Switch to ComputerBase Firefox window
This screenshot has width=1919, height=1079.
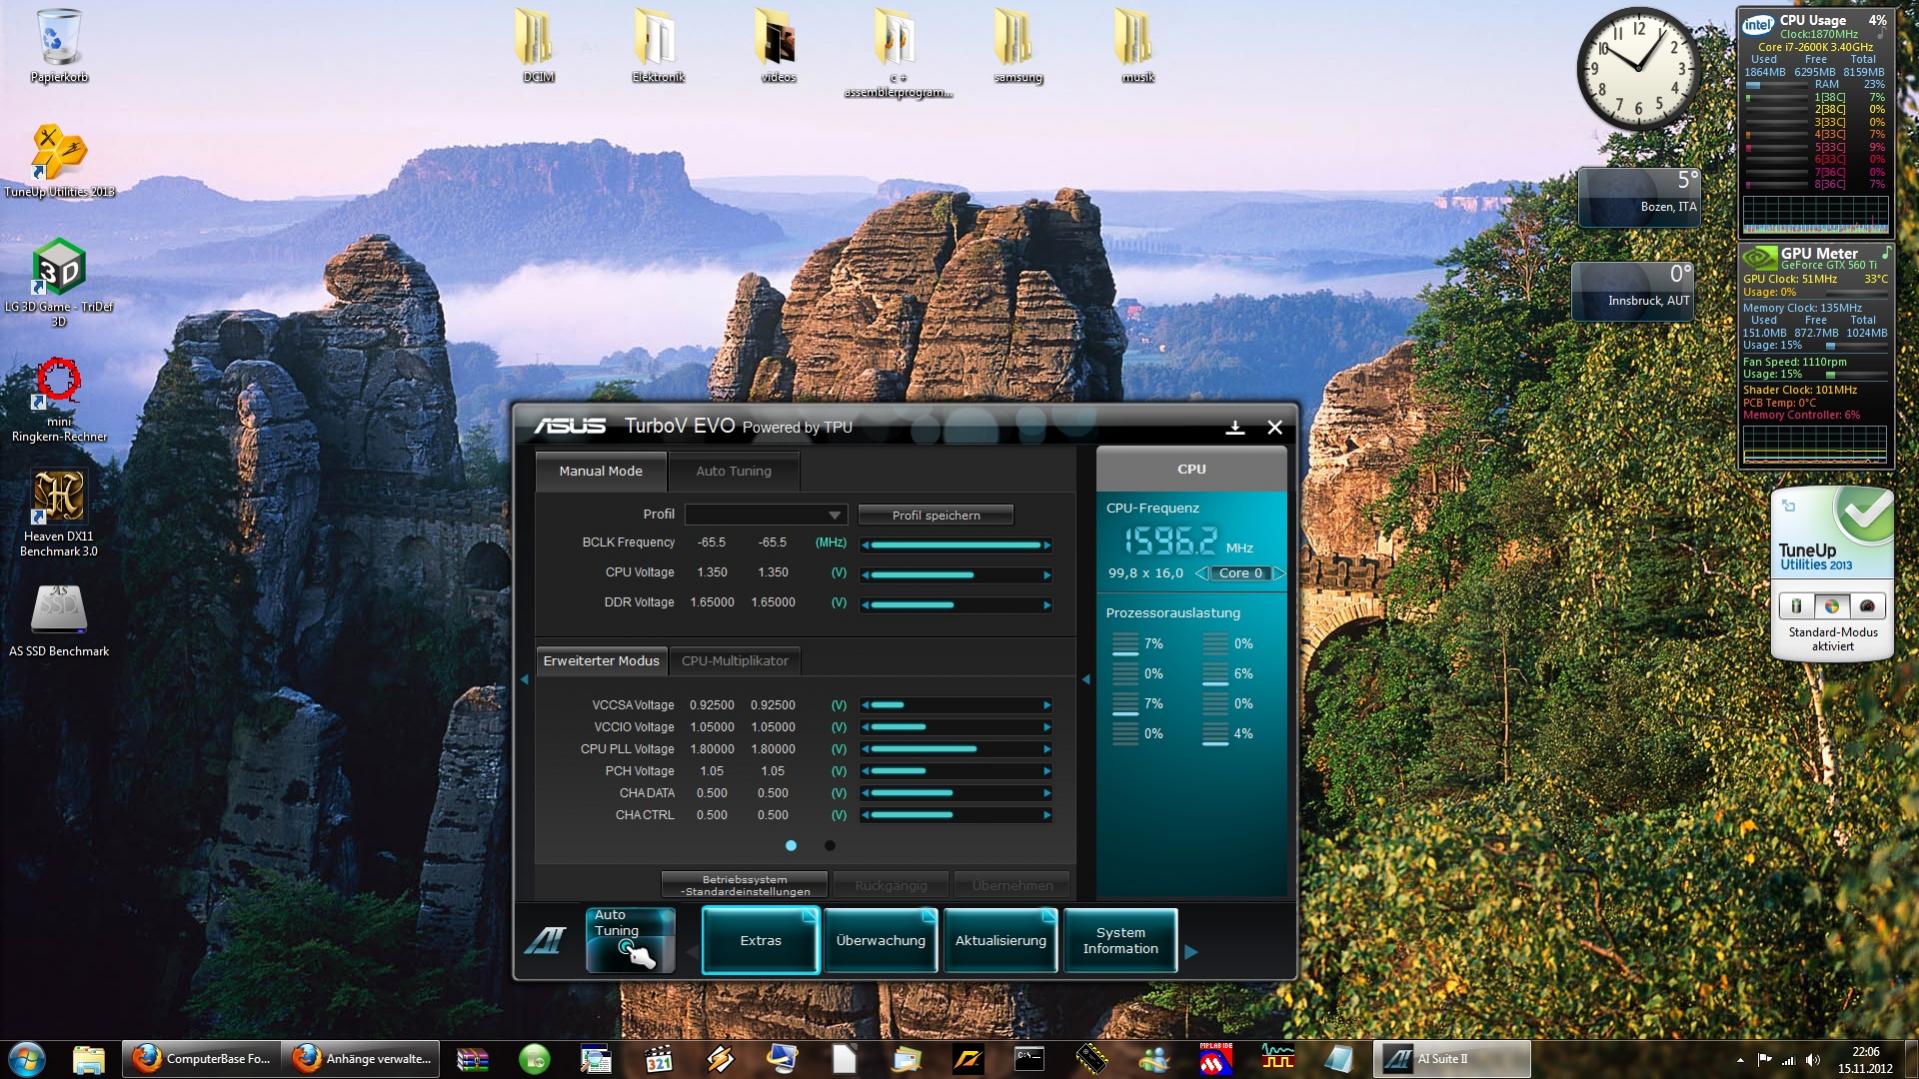point(202,1058)
